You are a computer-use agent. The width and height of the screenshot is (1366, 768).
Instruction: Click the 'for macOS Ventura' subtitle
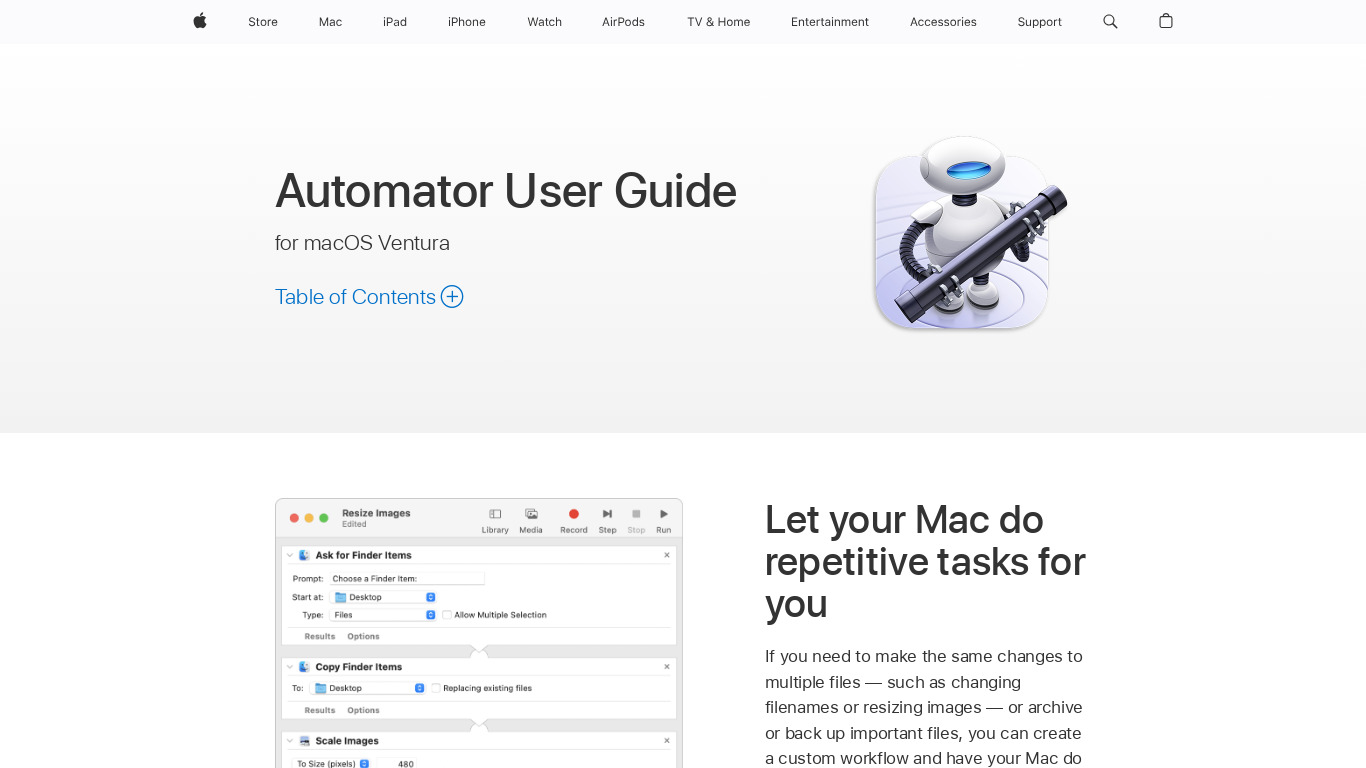362,243
